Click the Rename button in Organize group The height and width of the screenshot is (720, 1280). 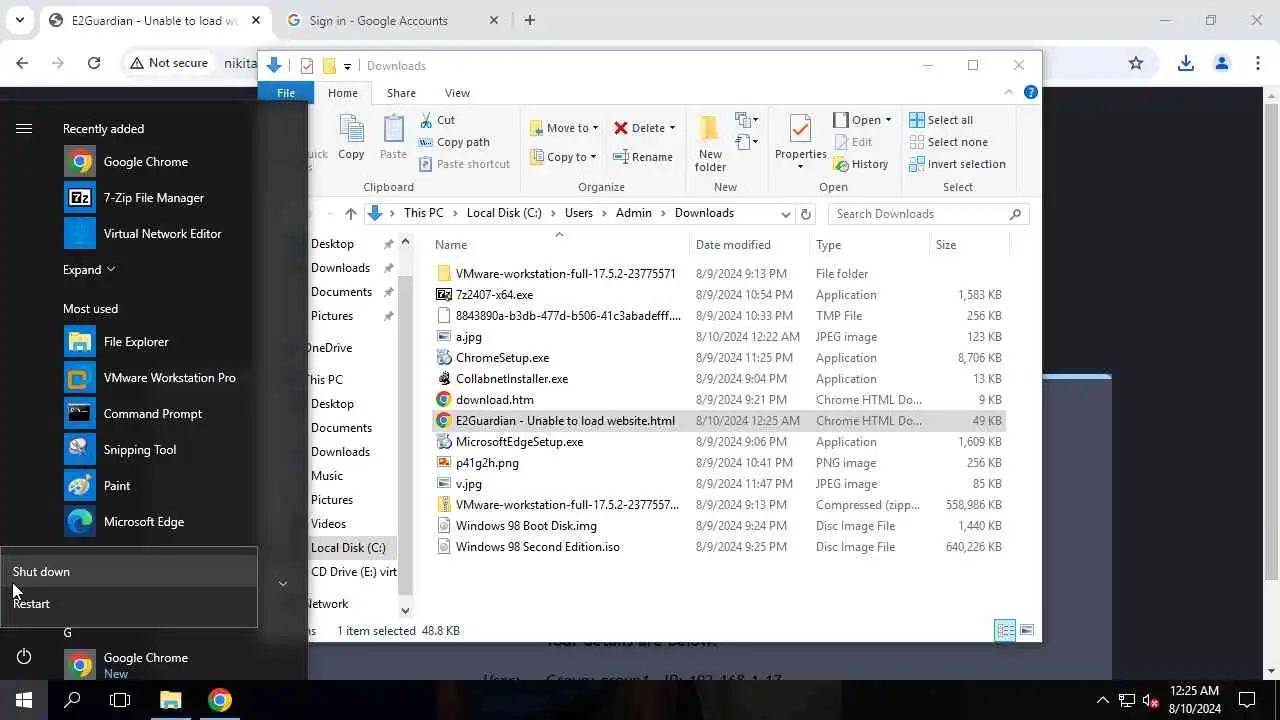click(643, 157)
